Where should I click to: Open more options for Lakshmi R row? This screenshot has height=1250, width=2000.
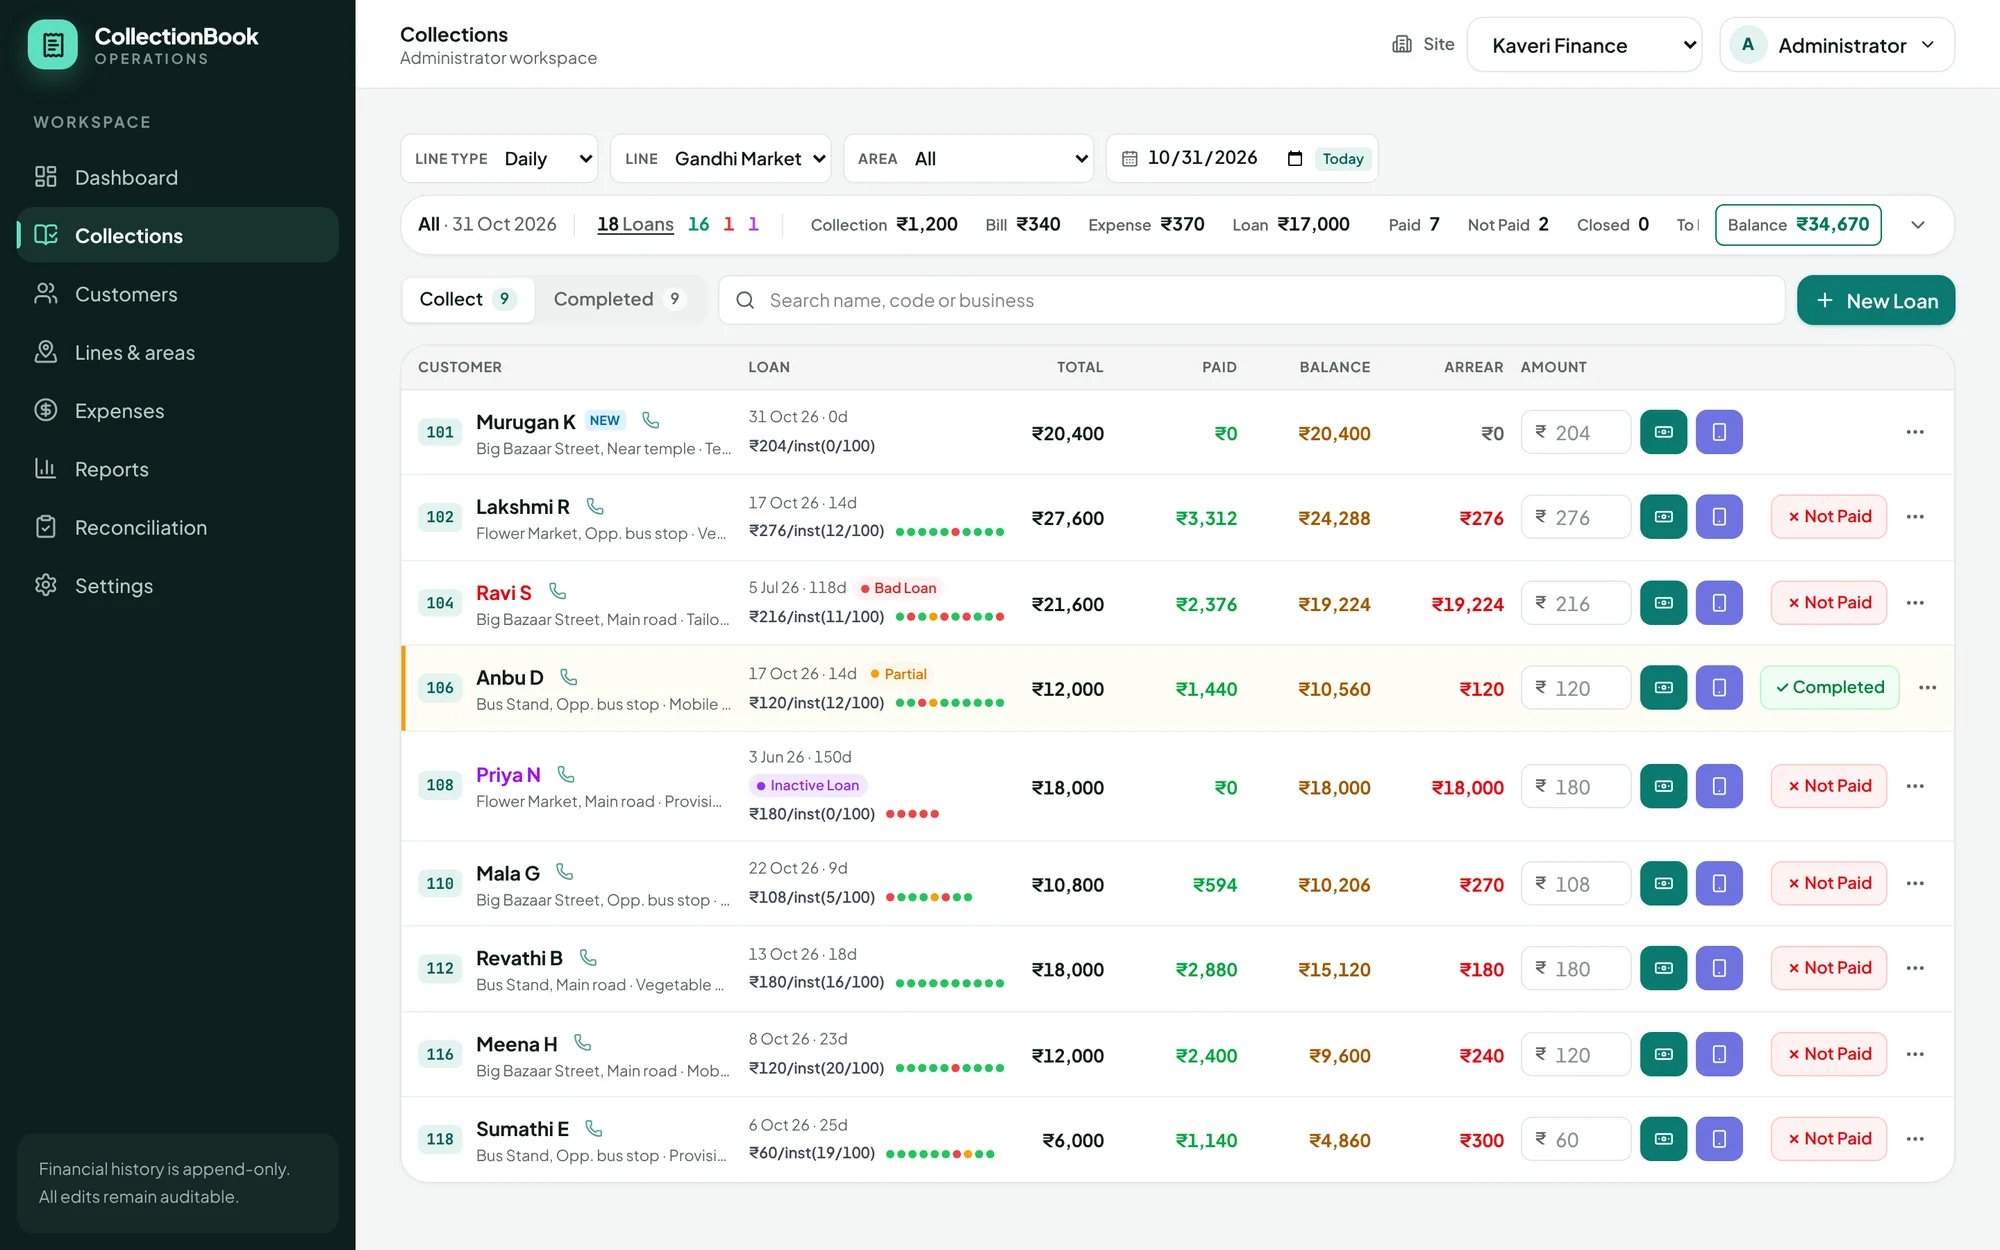(1915, 517)
